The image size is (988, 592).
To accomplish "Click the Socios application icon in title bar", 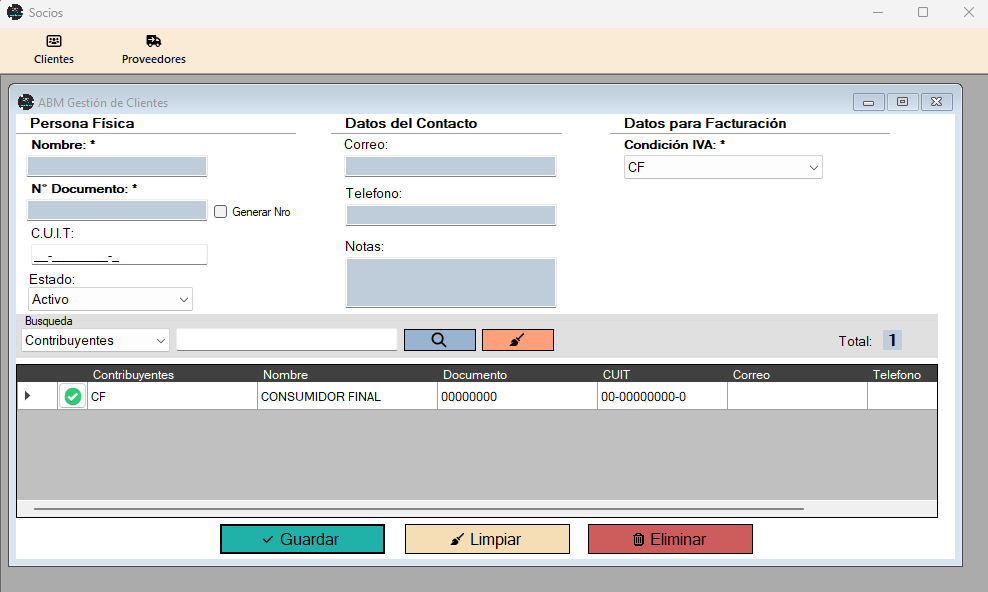I will pos(14,12).
